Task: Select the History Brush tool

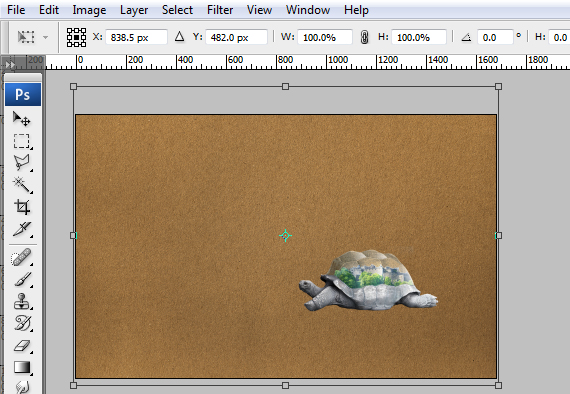Action: coord(22,323)
